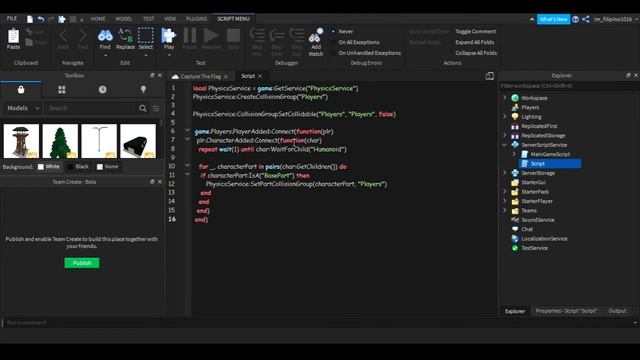Undock the Team Create panel
Image resolution: width=640 pixels, height=360 pixels.
[152, 182]
